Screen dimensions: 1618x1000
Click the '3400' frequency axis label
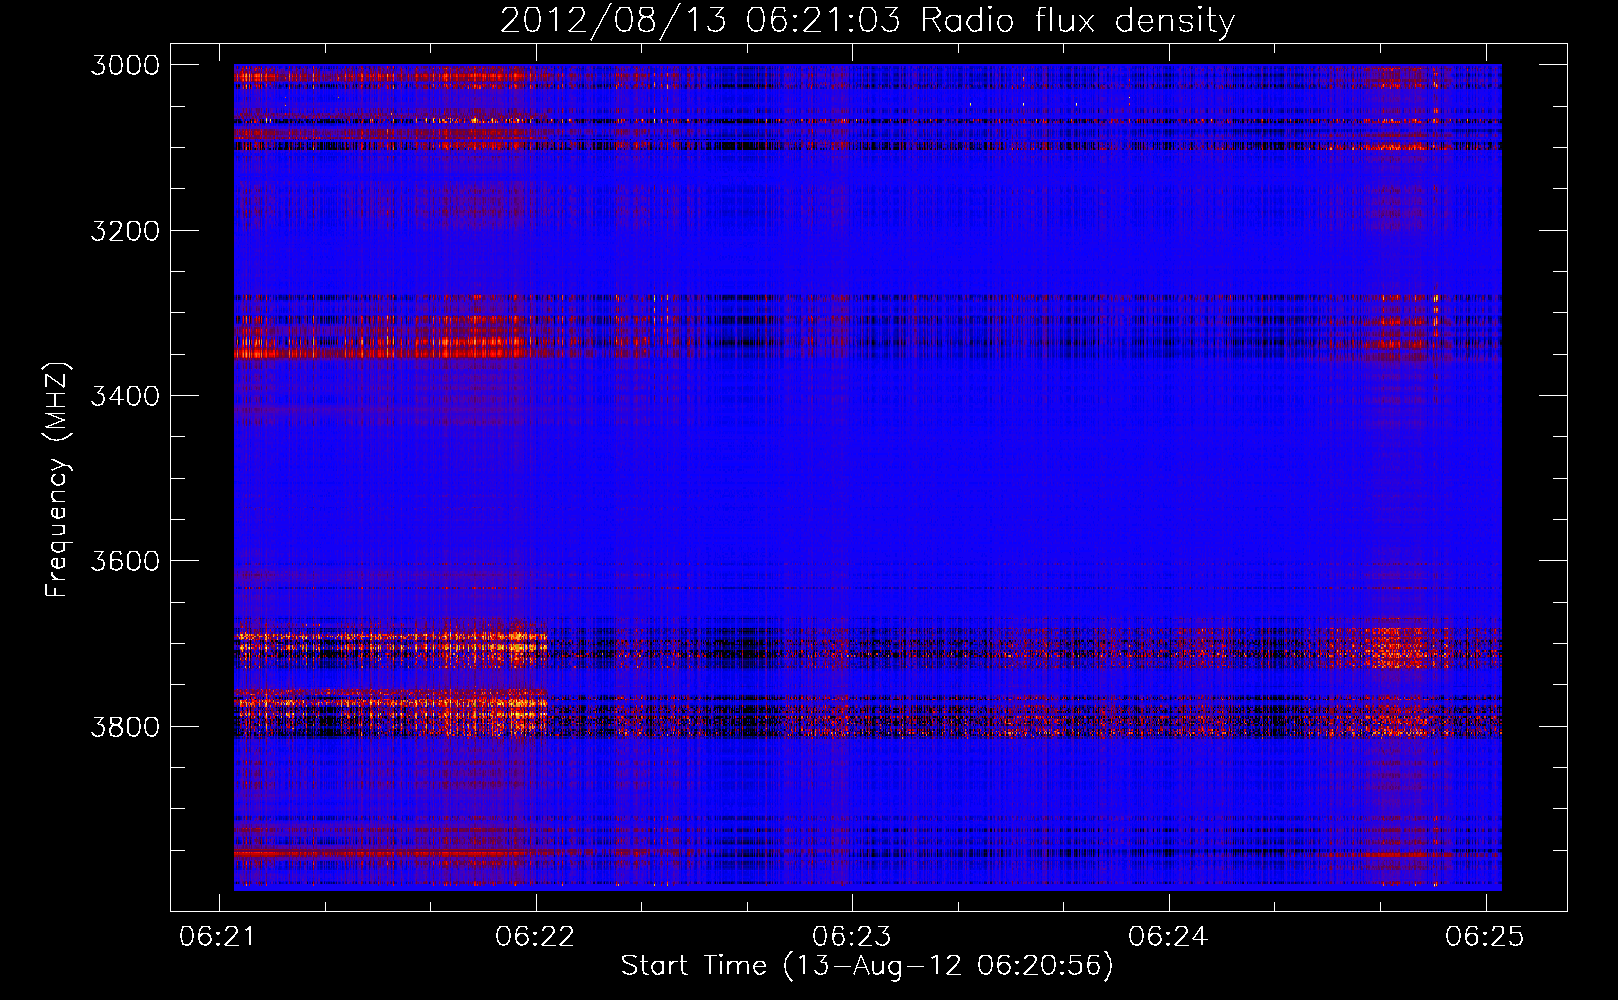(x=125, y=396)
